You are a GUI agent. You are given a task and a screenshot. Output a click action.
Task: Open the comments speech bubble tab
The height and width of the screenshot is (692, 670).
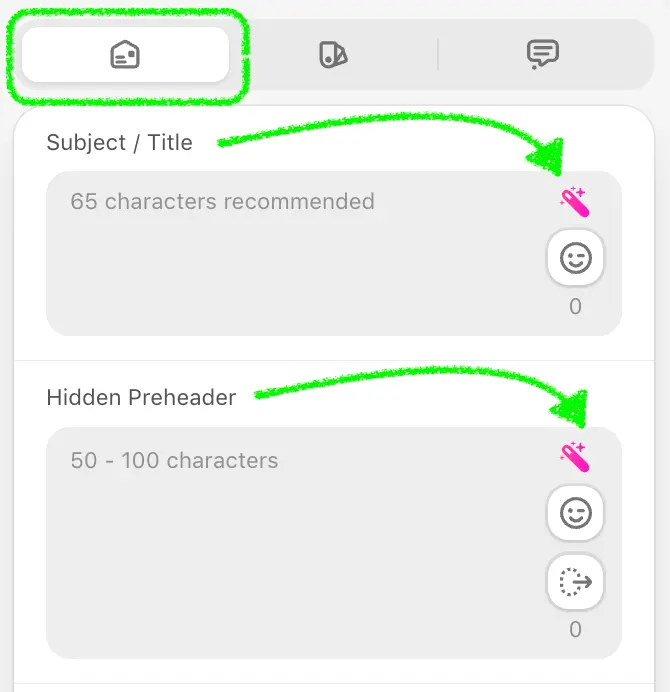click(542, 54)
